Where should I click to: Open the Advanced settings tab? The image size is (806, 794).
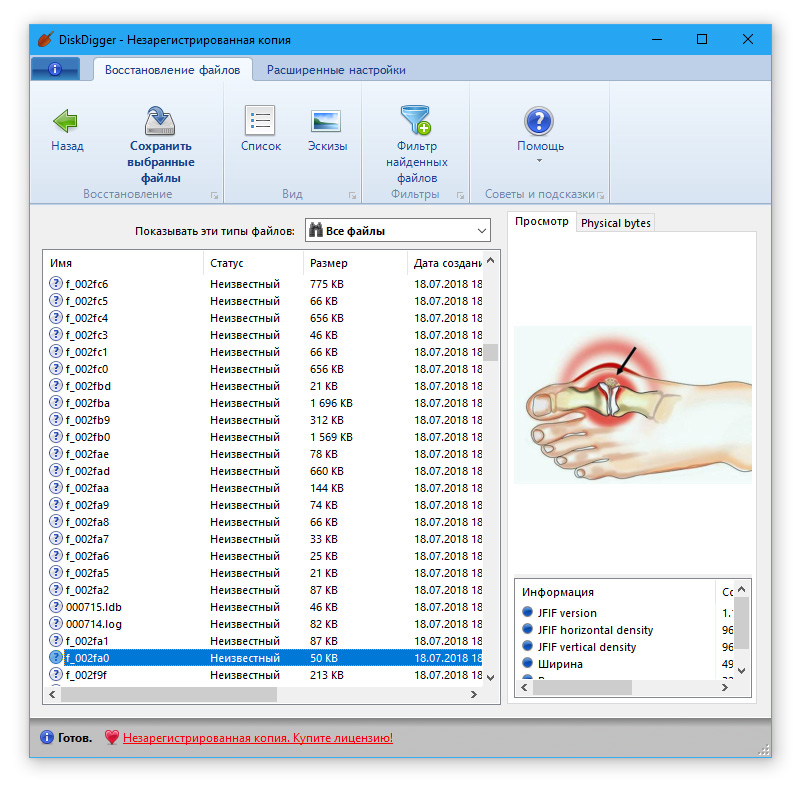[336, 70]
